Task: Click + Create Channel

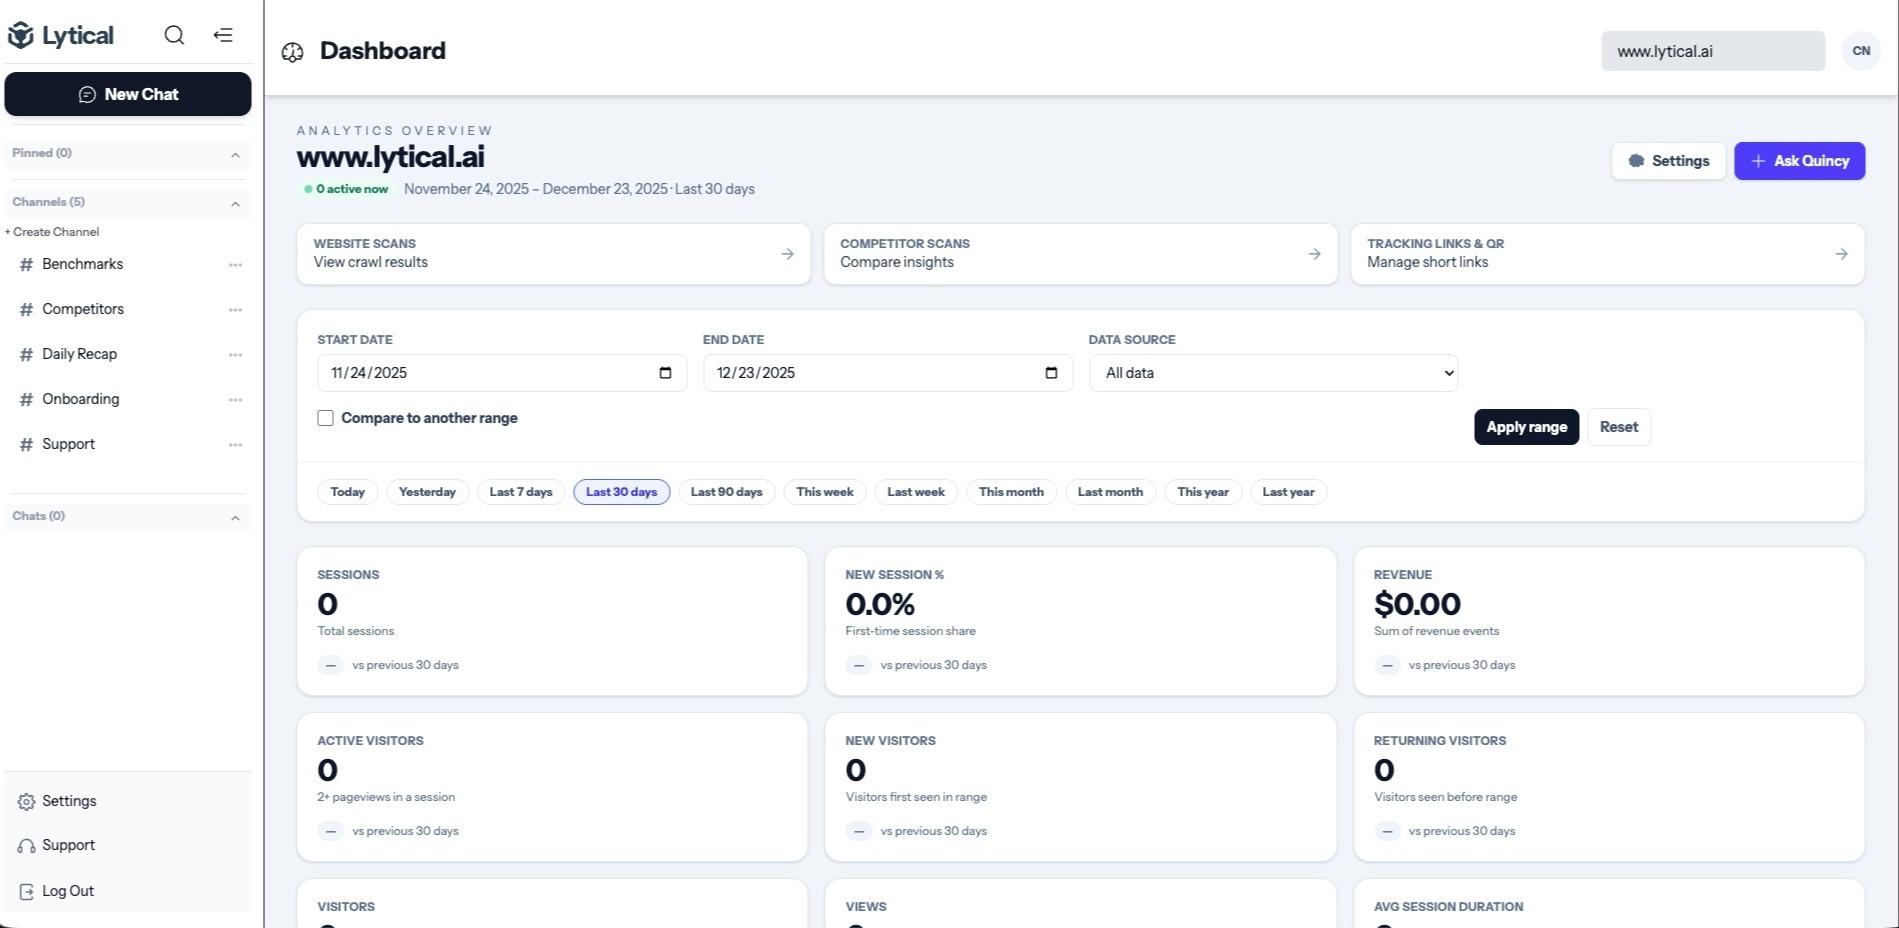Action: (52, 231)
